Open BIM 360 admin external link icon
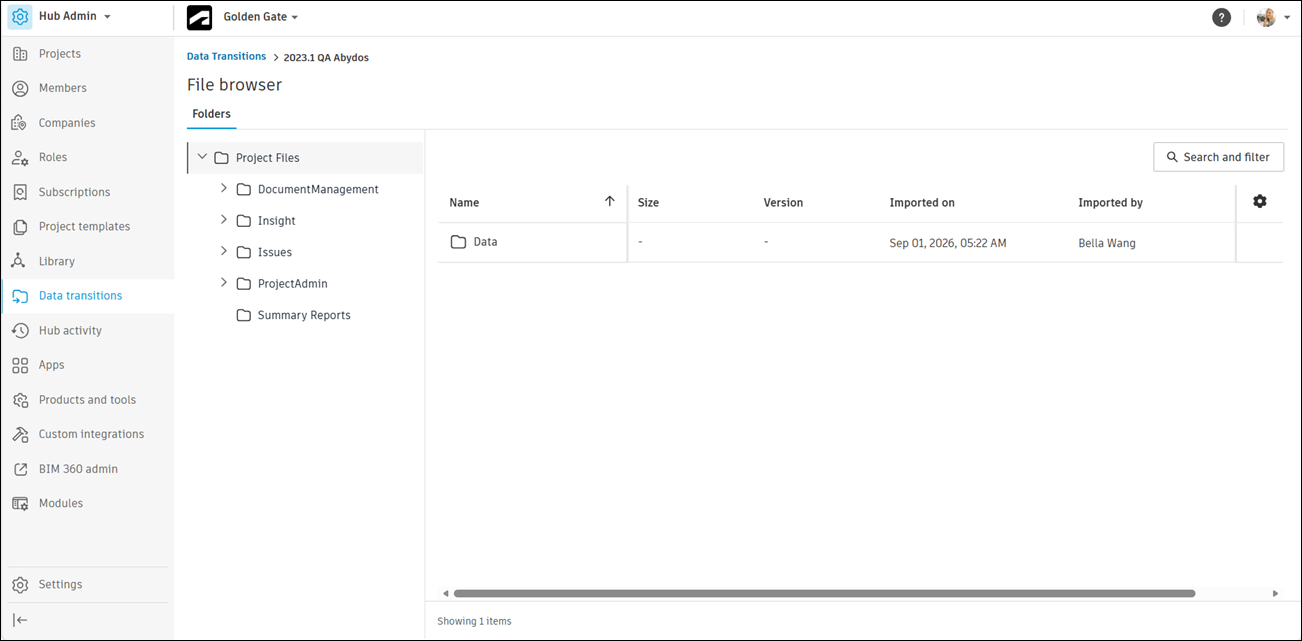Image resolution: width=1302 pixels, height=641 pixels. [20, 469]
